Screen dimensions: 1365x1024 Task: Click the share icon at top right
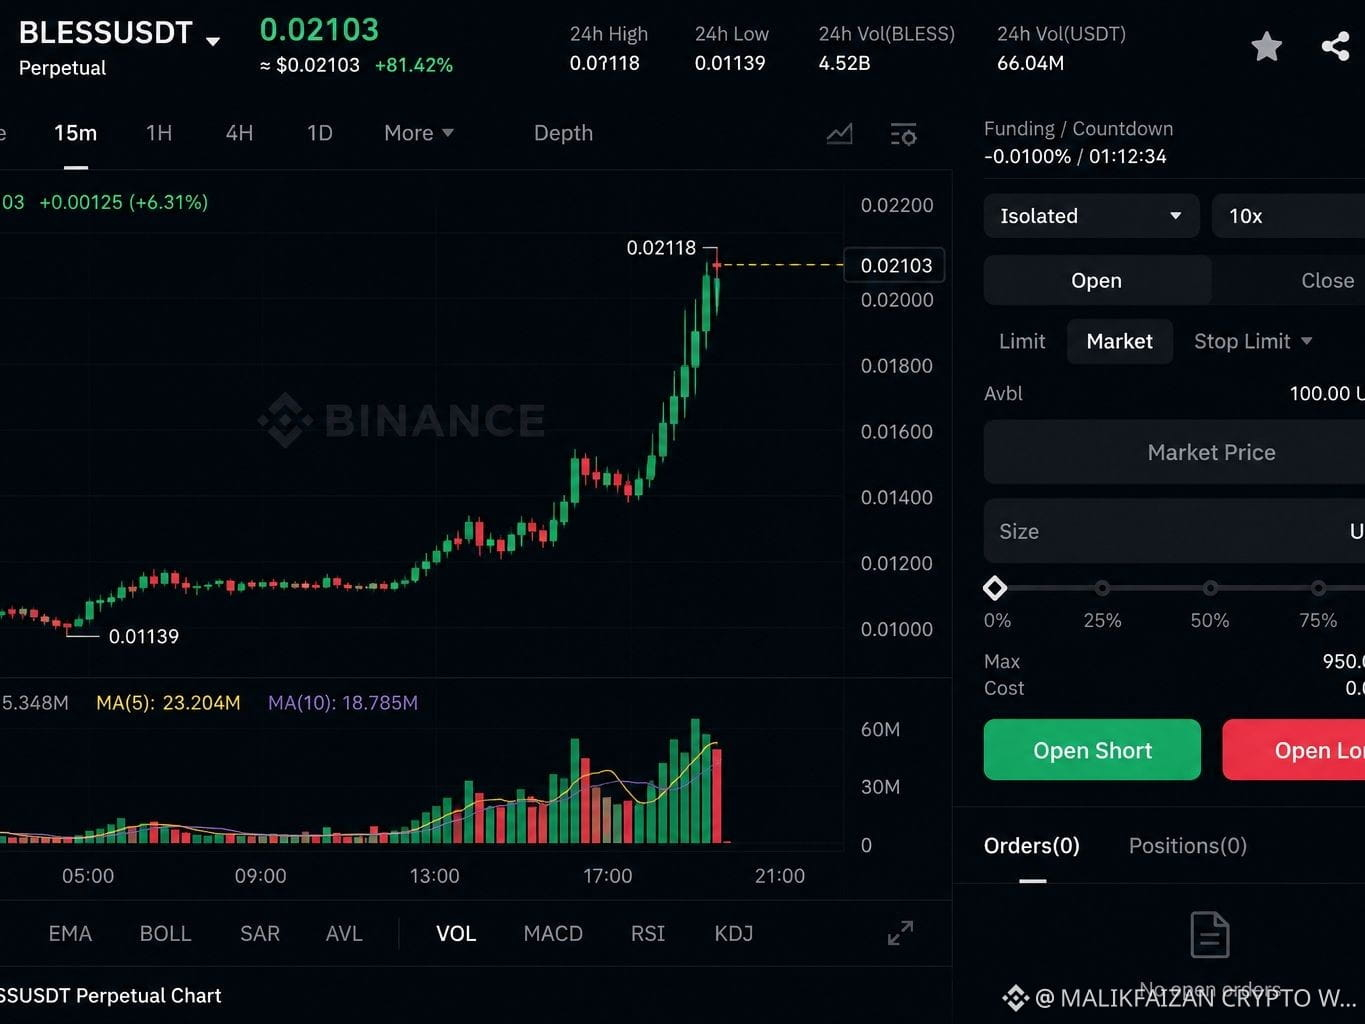point(1335,46)
